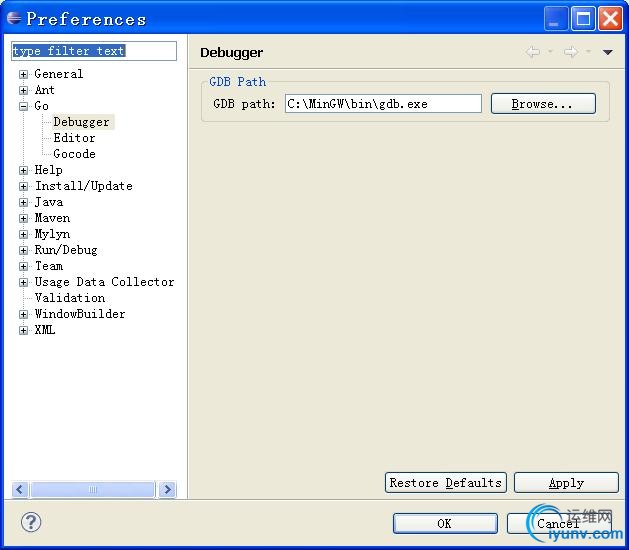Image resolution: width=629 pixels, height=550 pixels.
Task: Select the WindowBuilder category label
Action: [x=80, y=314]
